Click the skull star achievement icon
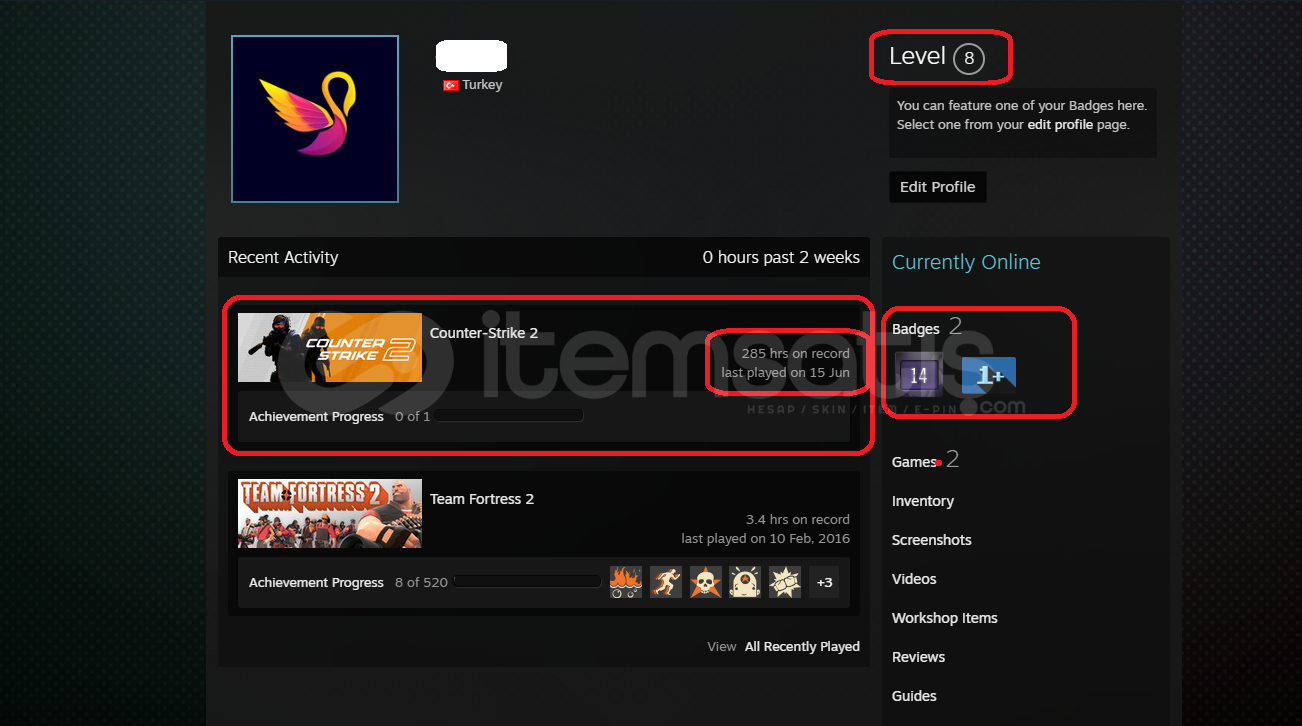 pyautogui.click(x=706, y=582)
